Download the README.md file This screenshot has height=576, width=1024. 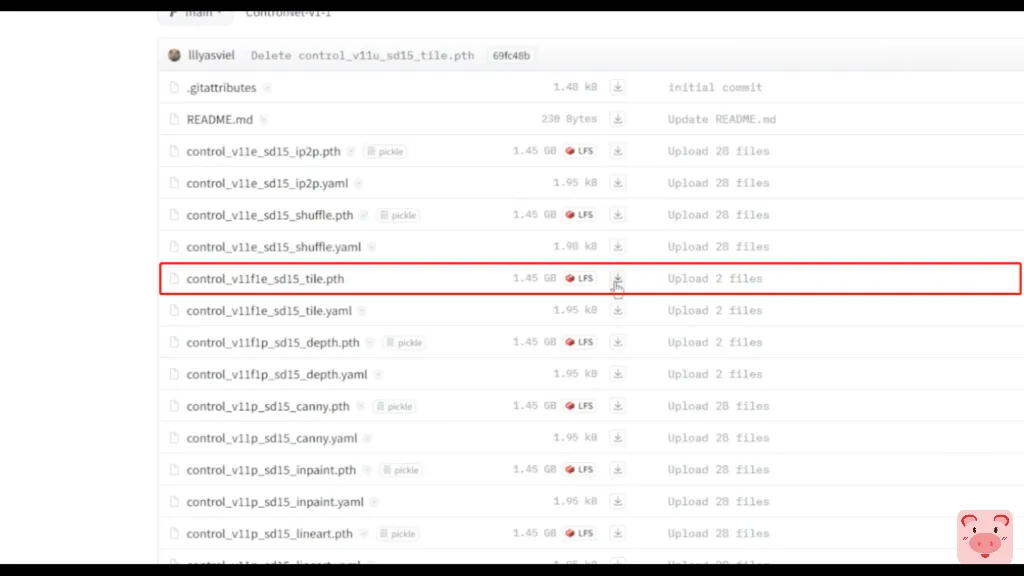point(617,119)
